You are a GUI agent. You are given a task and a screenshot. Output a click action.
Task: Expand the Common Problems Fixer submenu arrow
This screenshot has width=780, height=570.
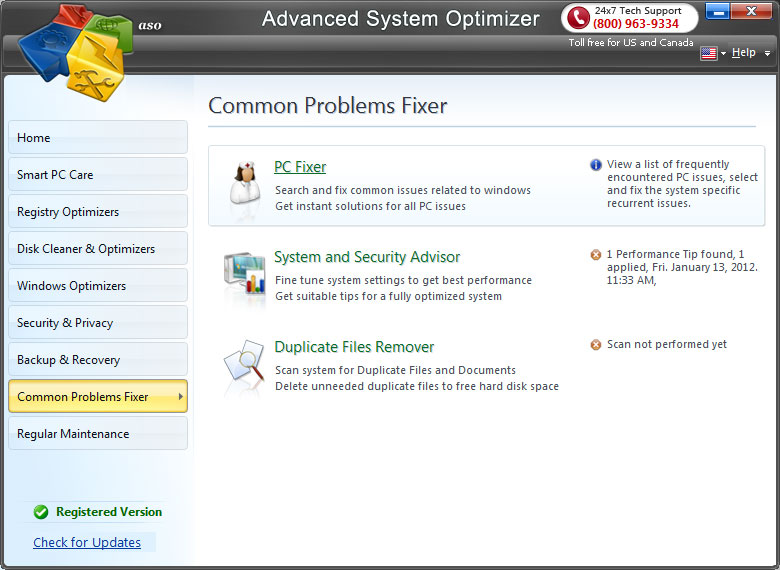pyautogui.click(x=181, y=396)
